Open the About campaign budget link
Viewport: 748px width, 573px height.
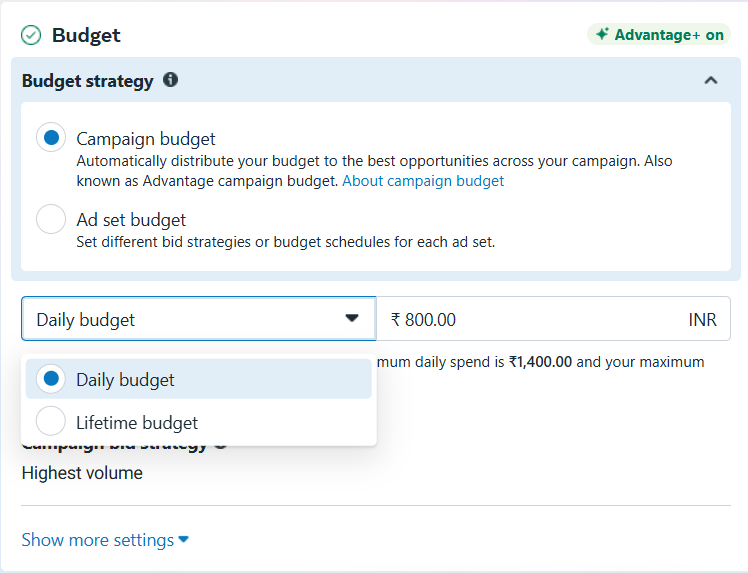[423, 181]
